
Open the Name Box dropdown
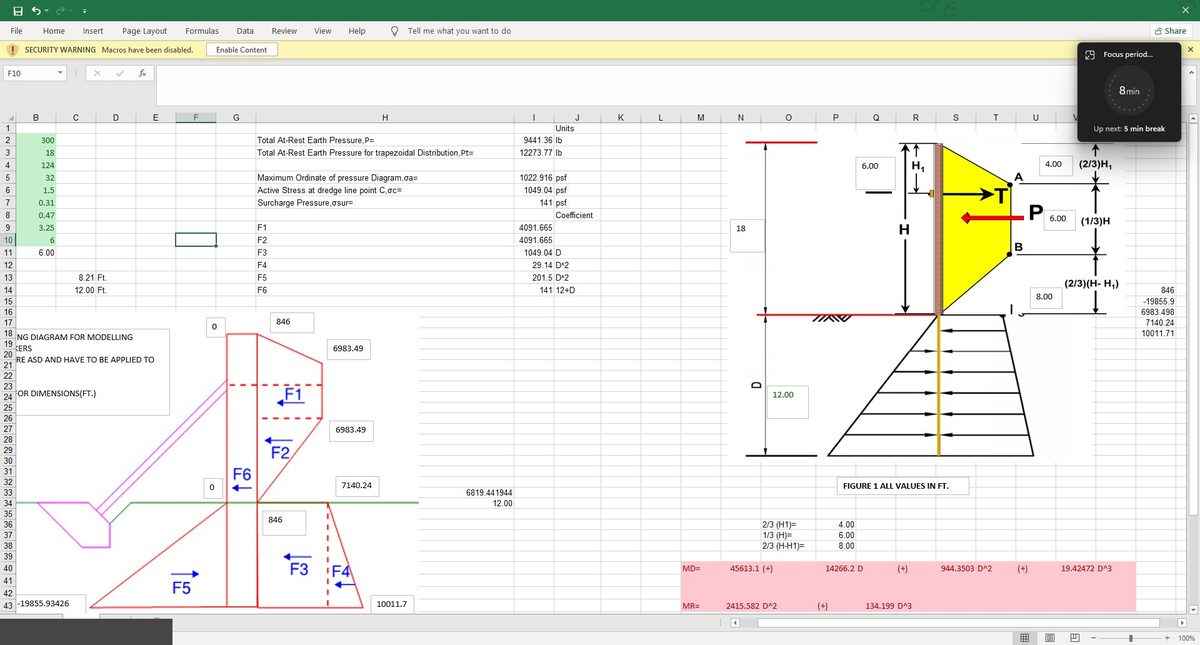[60, 73]
